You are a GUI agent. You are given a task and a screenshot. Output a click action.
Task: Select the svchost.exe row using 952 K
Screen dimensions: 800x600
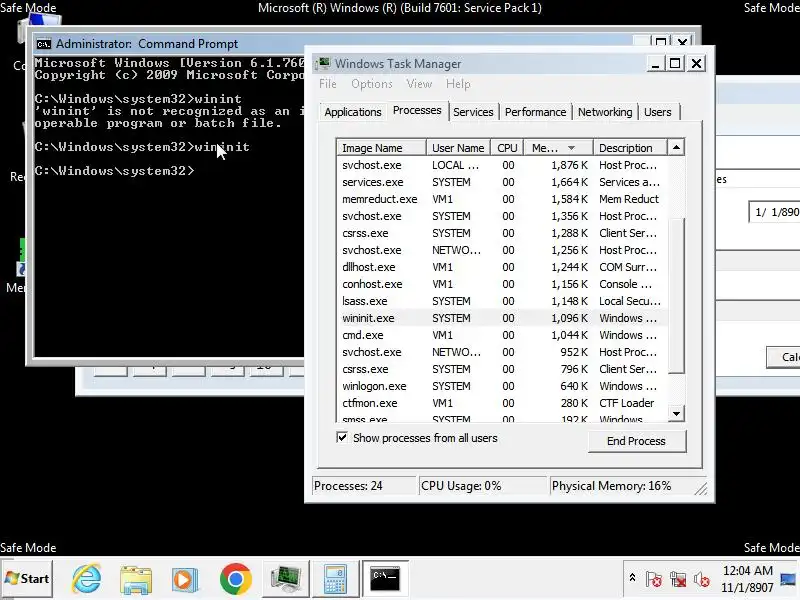(502, 352)
